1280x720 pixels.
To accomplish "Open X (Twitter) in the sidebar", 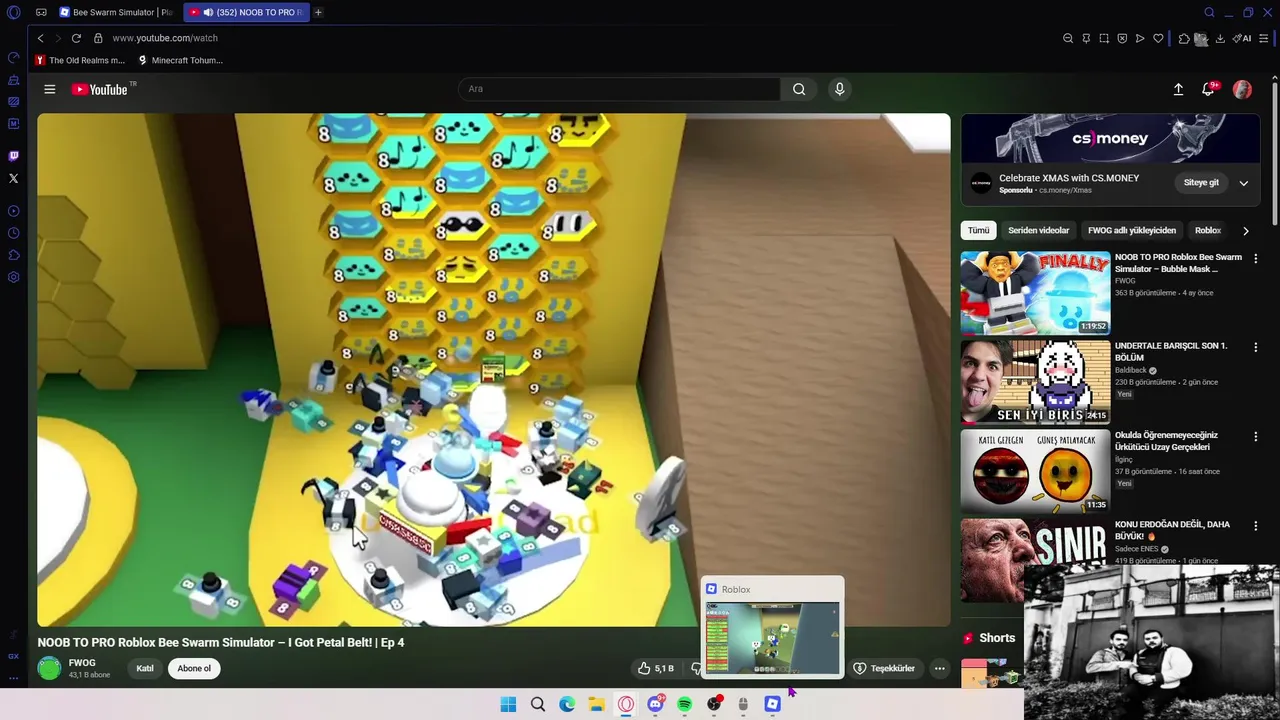I will pos(14,178).
